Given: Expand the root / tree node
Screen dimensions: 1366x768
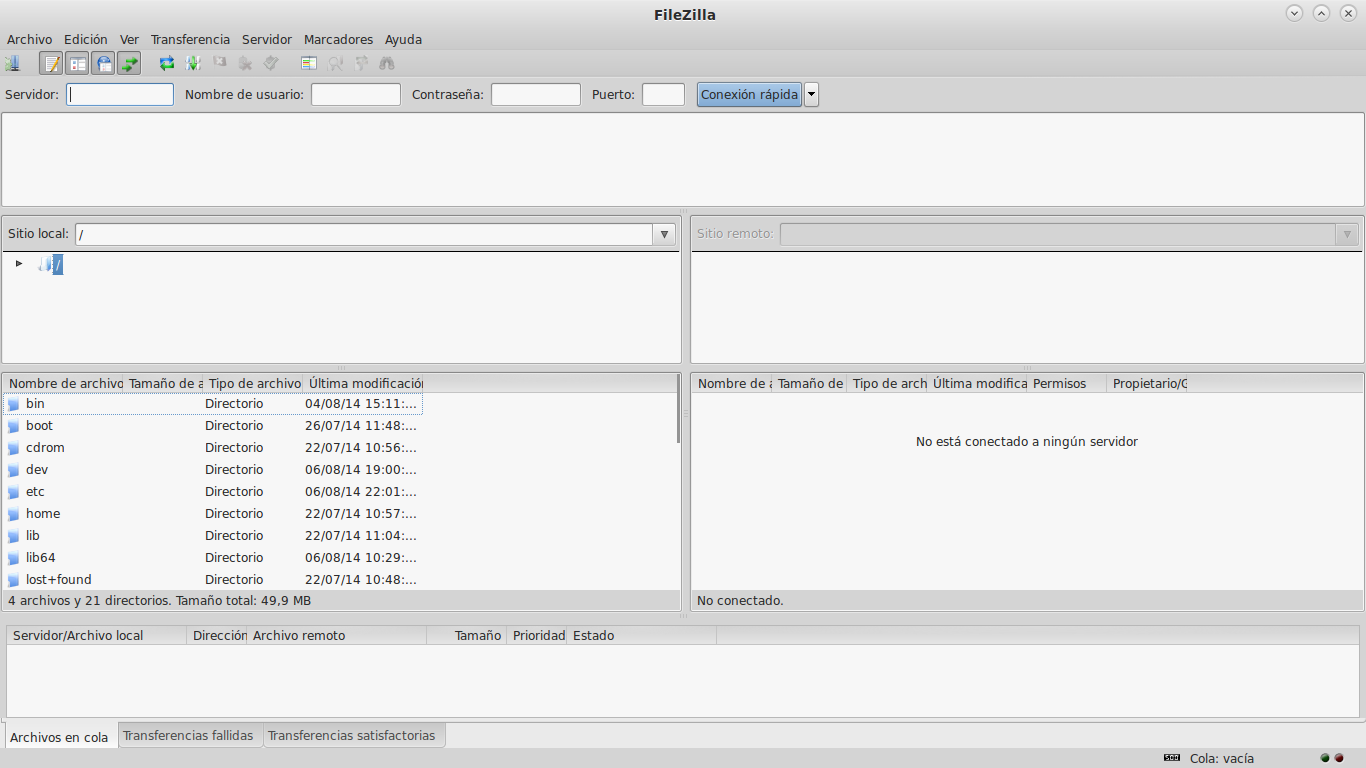Looking at the screenshot, I should point(19,264).
